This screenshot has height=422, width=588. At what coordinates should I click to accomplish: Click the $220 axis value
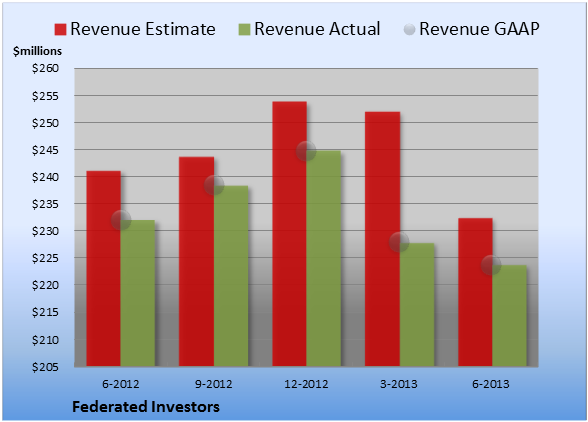(x=45, y=285)
